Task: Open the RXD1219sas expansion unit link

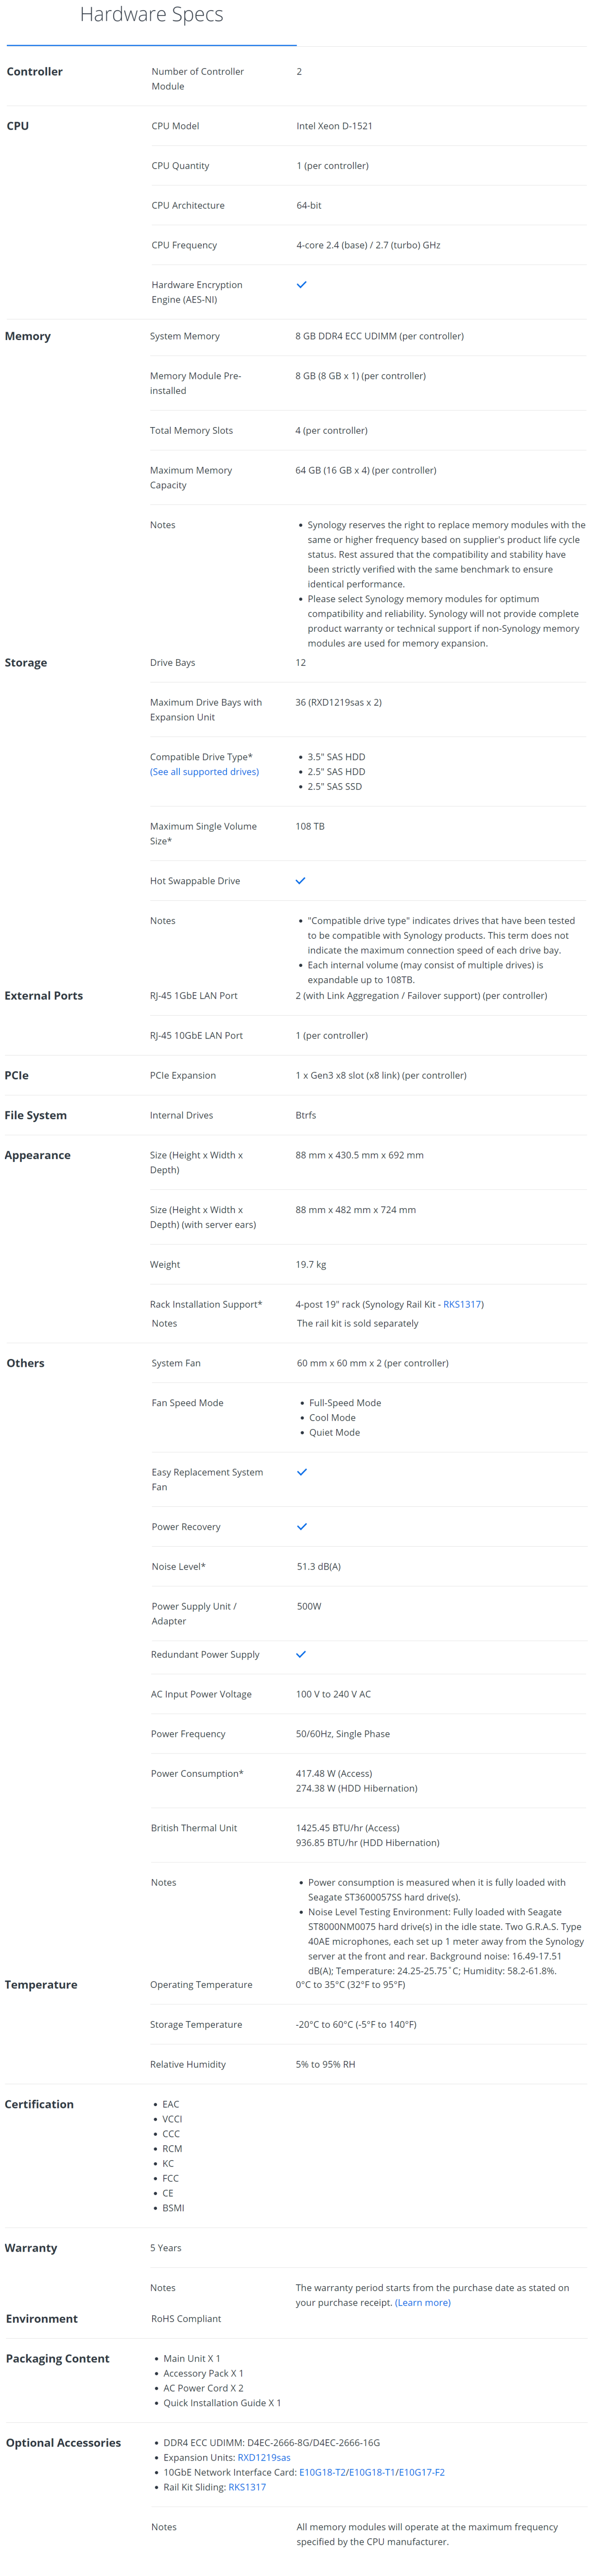Action: pyautogui.click(x=264, y=2457)
